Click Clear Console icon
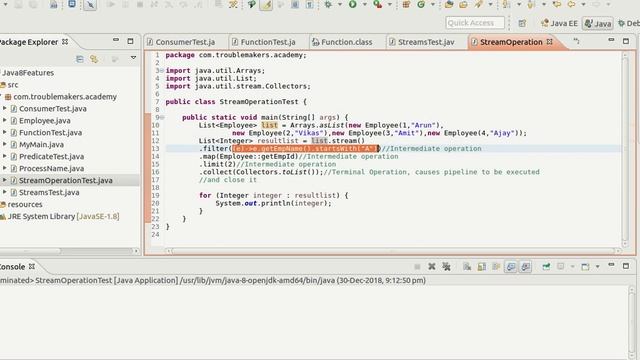 [x=467, y=267]
